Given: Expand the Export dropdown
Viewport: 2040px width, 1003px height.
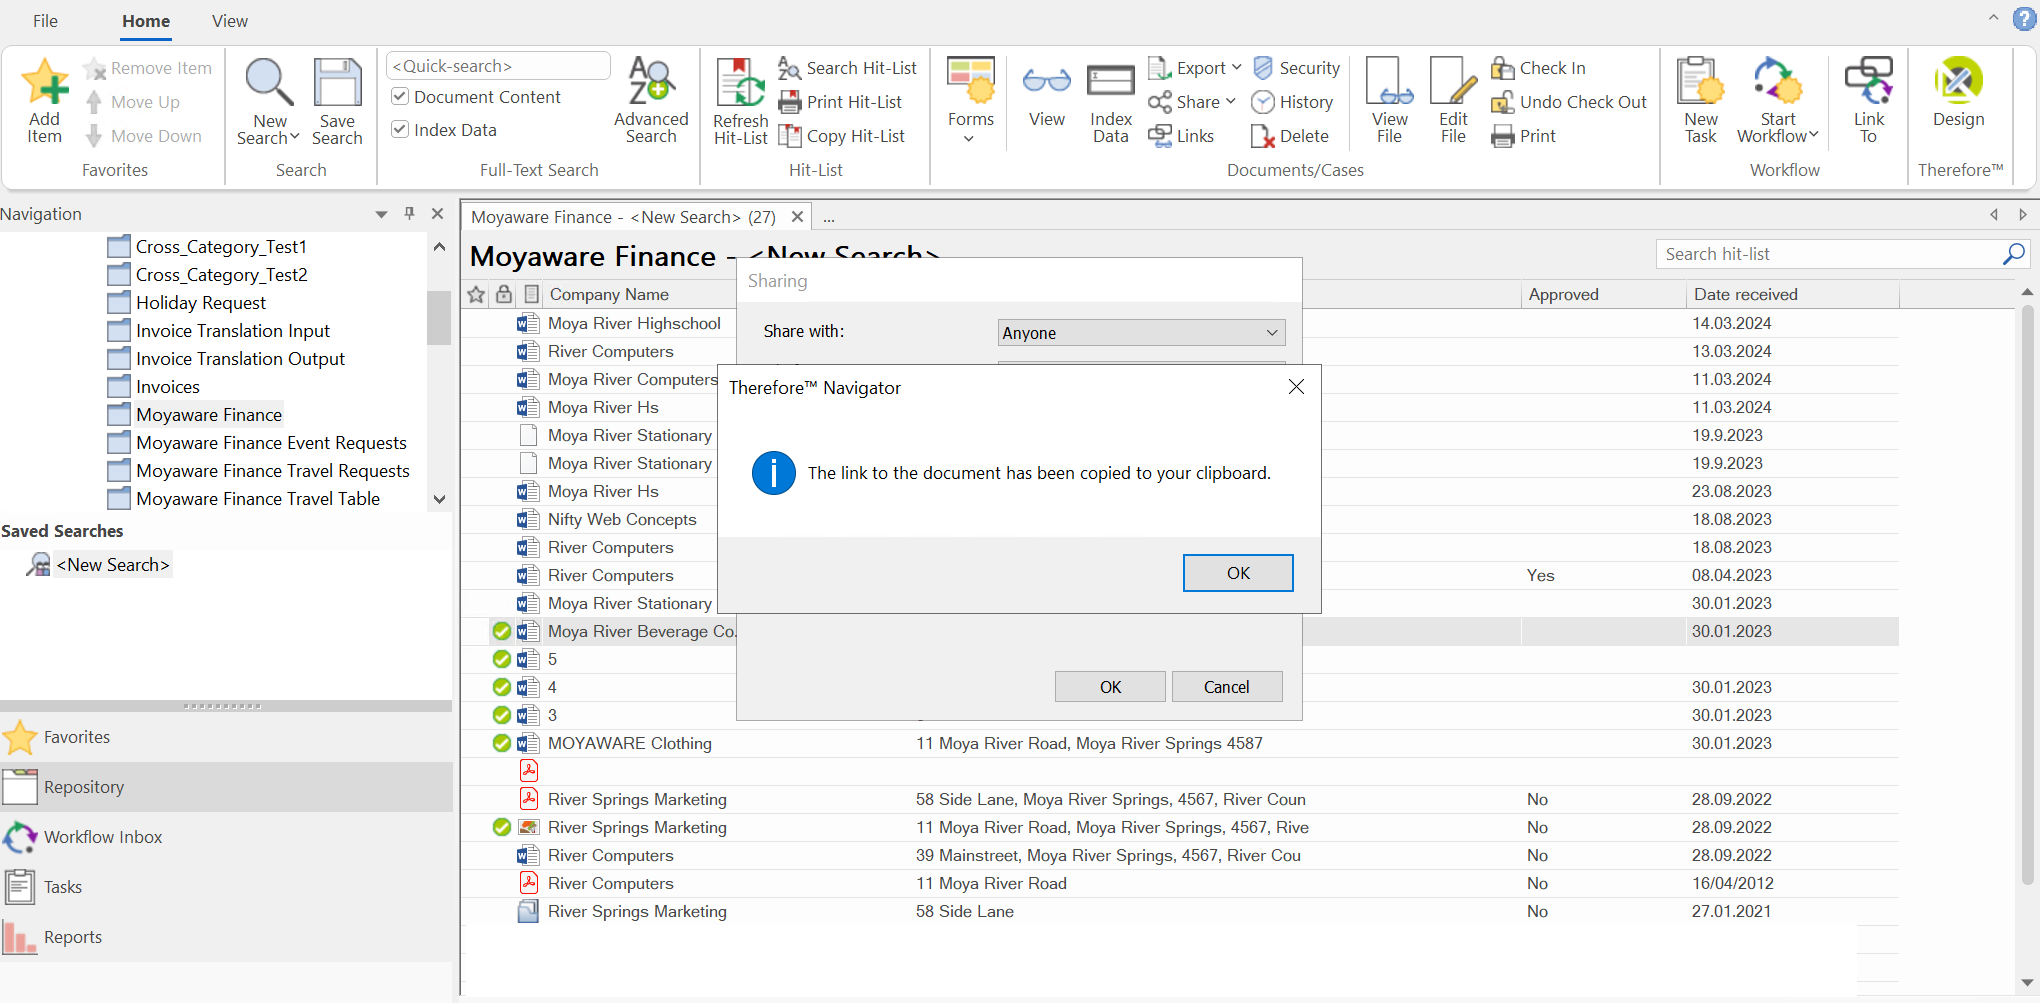Looking at the screenshot, I should (1237, 67).
